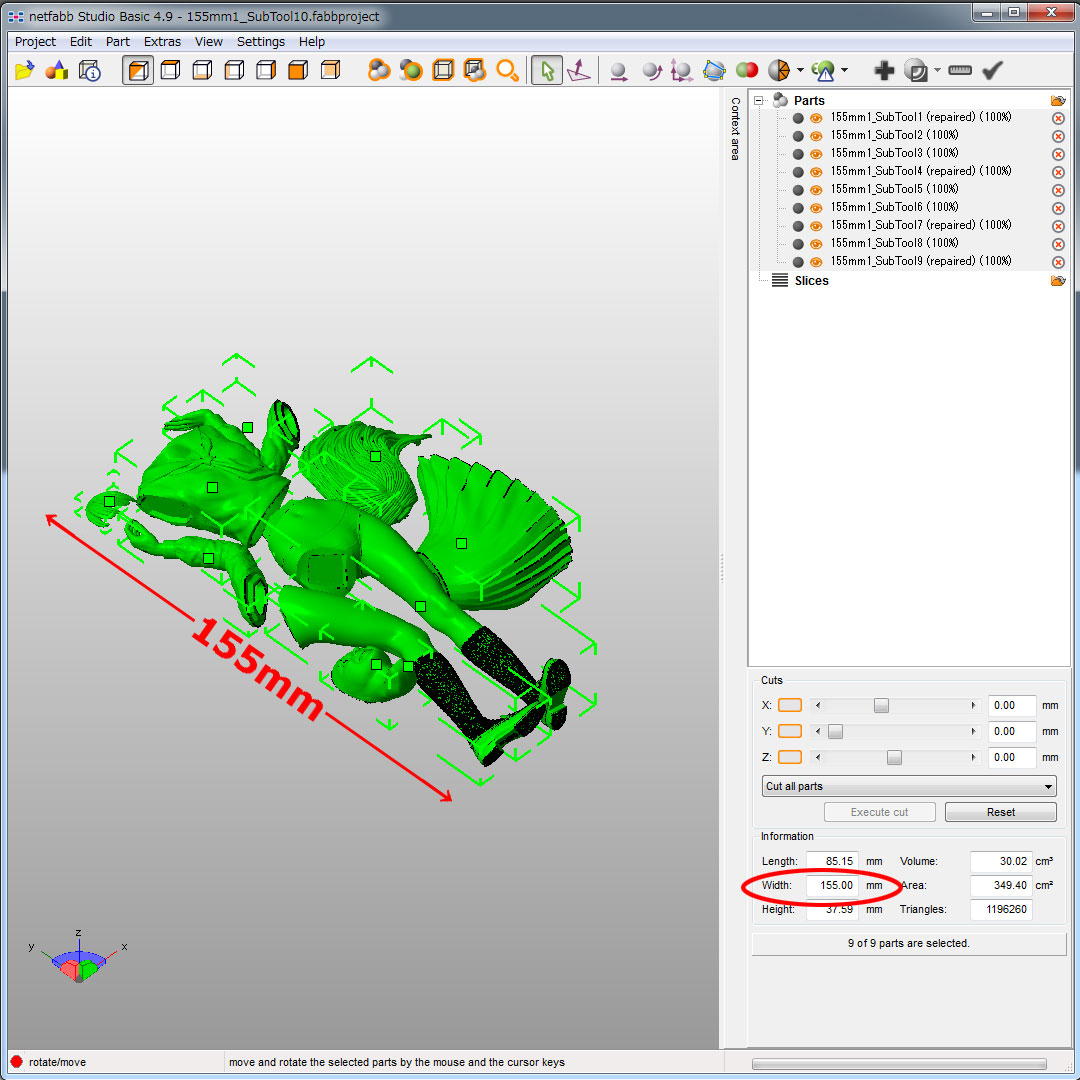1080x1080 pixels.
Task: Switch to the bottom view cube icon
Action: tap(202, 70)
